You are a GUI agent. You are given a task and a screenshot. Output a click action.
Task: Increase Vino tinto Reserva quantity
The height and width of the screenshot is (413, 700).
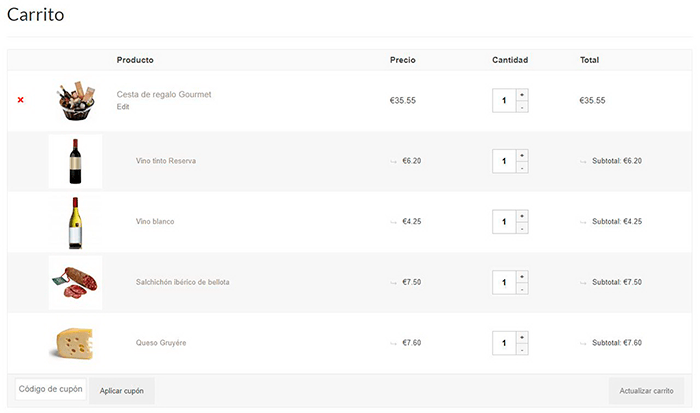pyautogui.click(x=522, y=155)
